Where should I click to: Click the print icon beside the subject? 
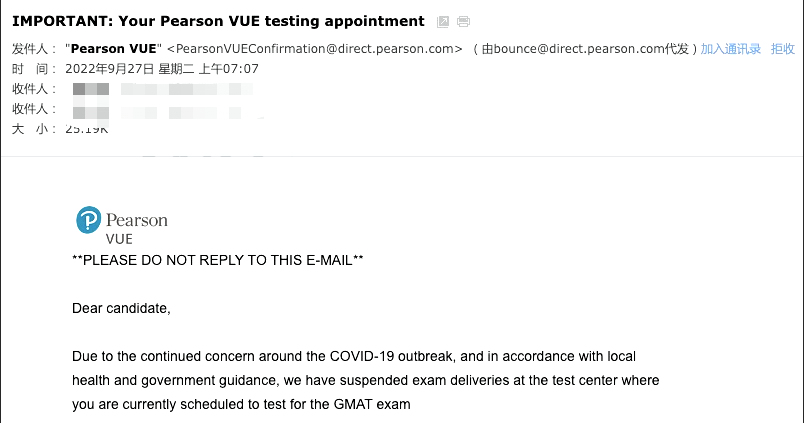(x=463, y=22)
